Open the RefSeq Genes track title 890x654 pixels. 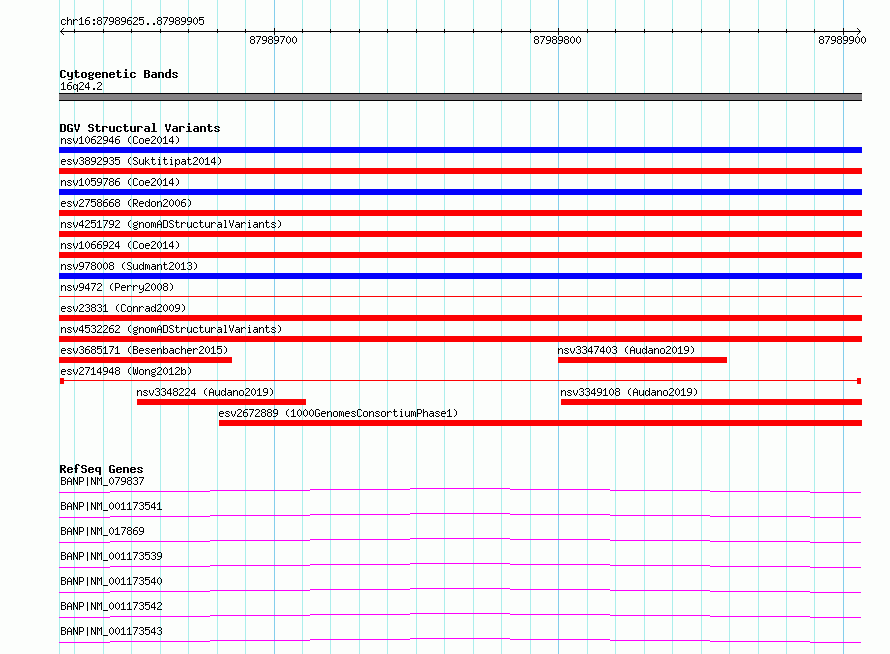coord(102,469)
